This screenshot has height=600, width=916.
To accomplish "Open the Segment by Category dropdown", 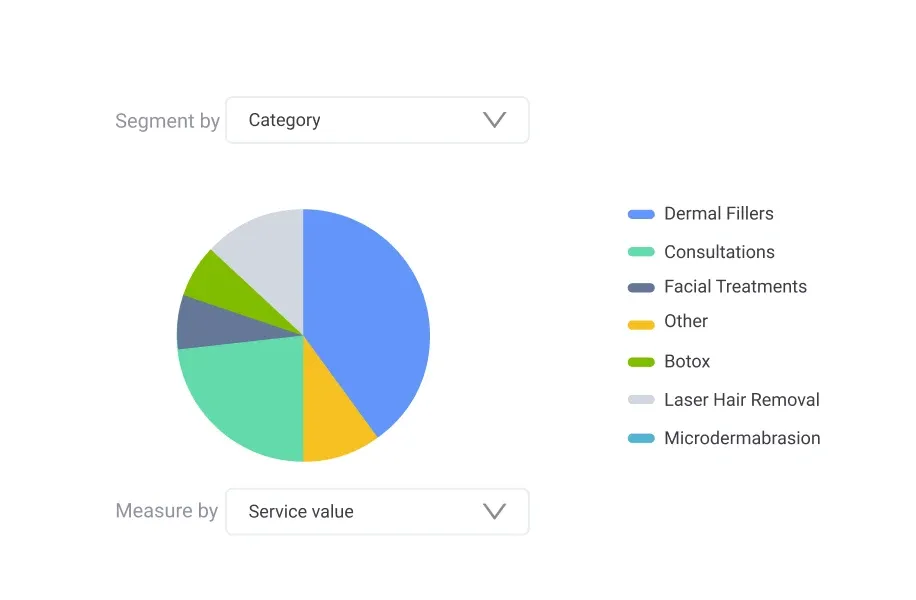I will pos(376,120).
